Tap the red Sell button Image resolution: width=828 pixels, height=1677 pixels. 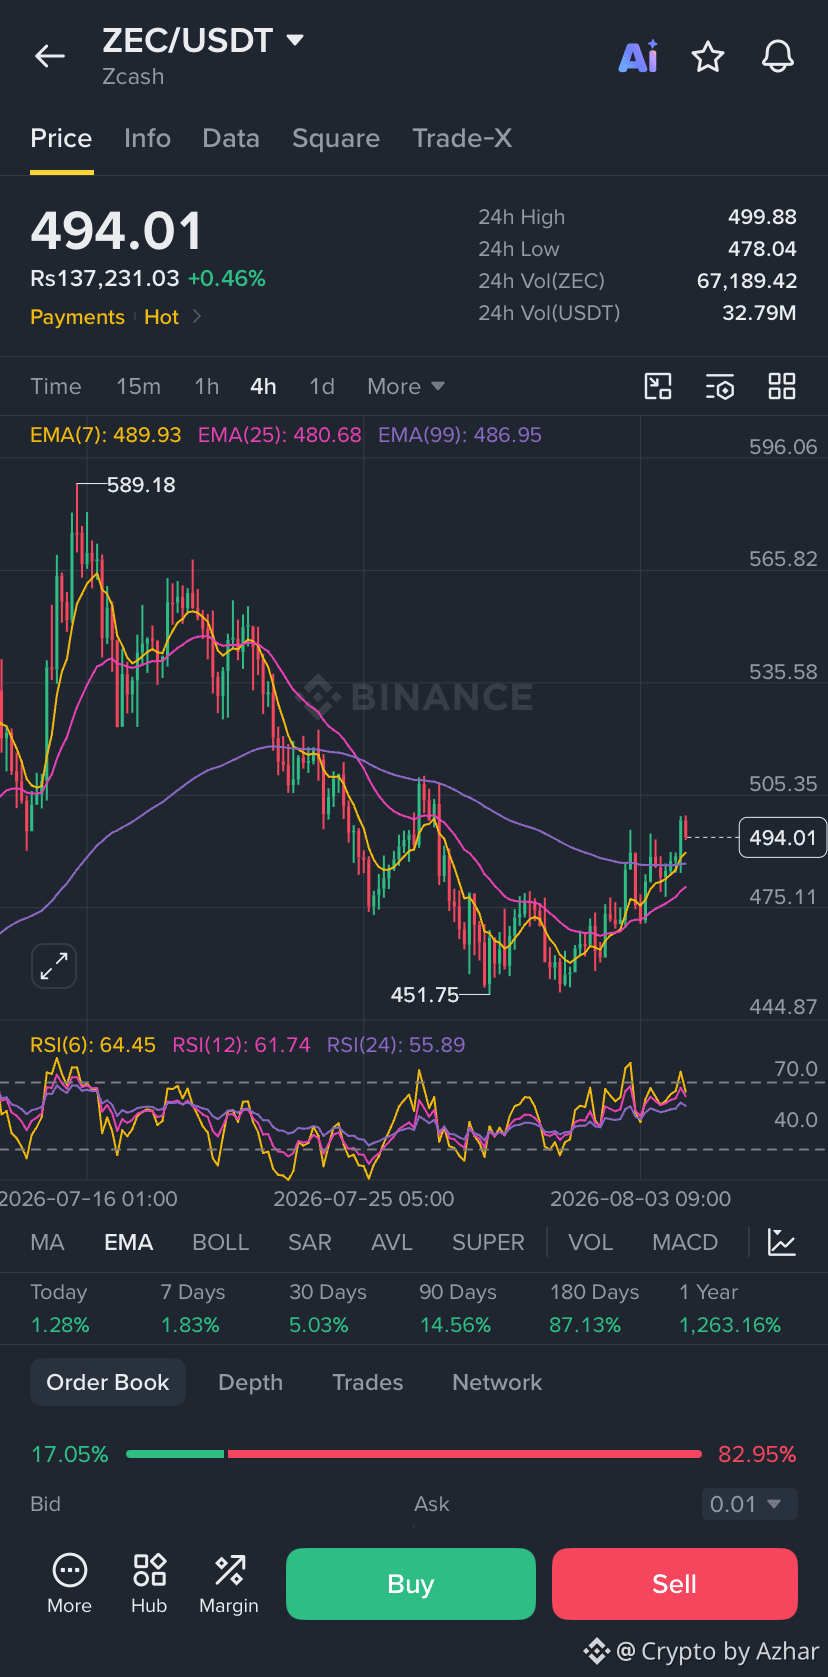(x=675, y=1584)
